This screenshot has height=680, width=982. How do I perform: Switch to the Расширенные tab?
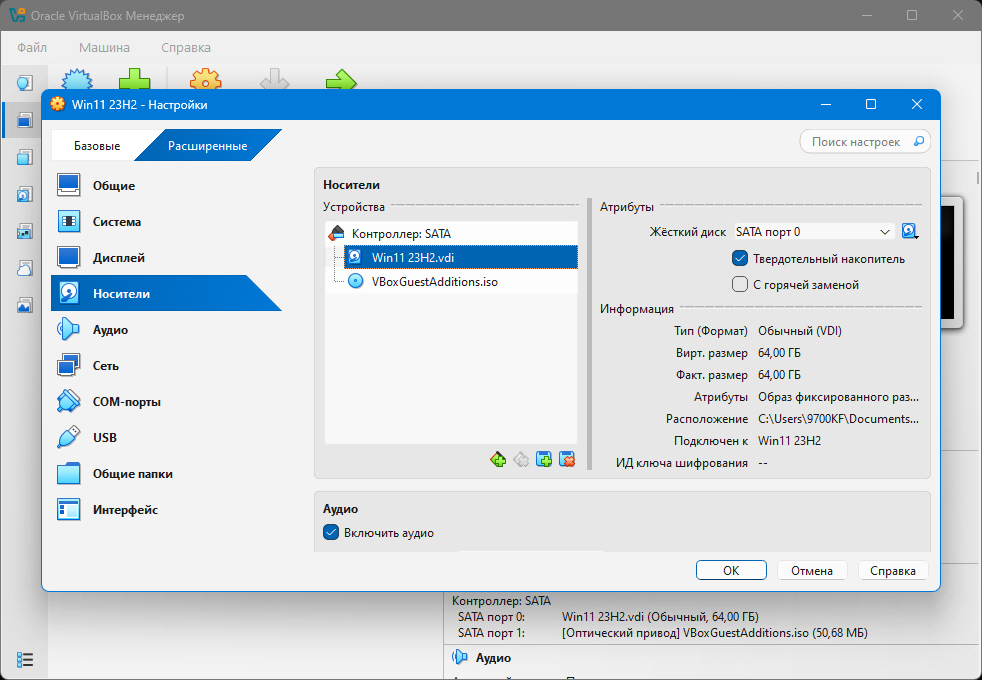(x=207, y=146)
